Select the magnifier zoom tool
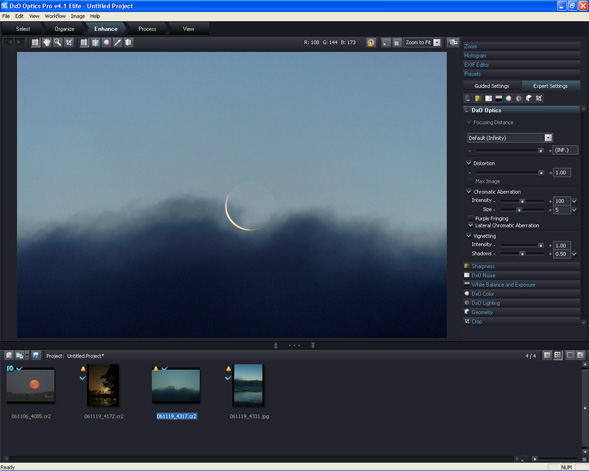 [x=58, y=42]
